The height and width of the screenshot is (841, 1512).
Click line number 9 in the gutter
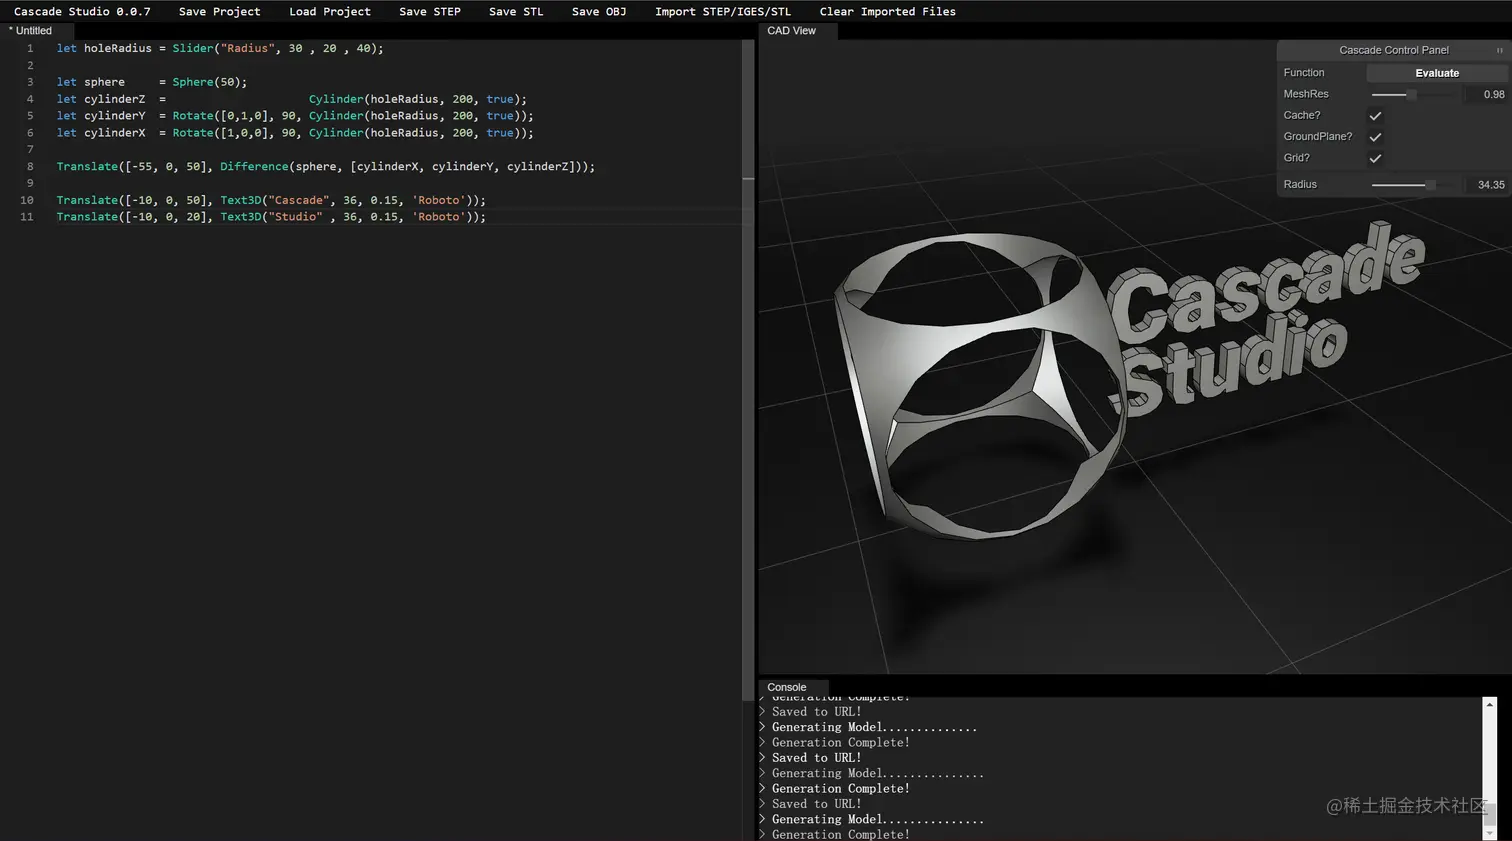coord(30,183)
